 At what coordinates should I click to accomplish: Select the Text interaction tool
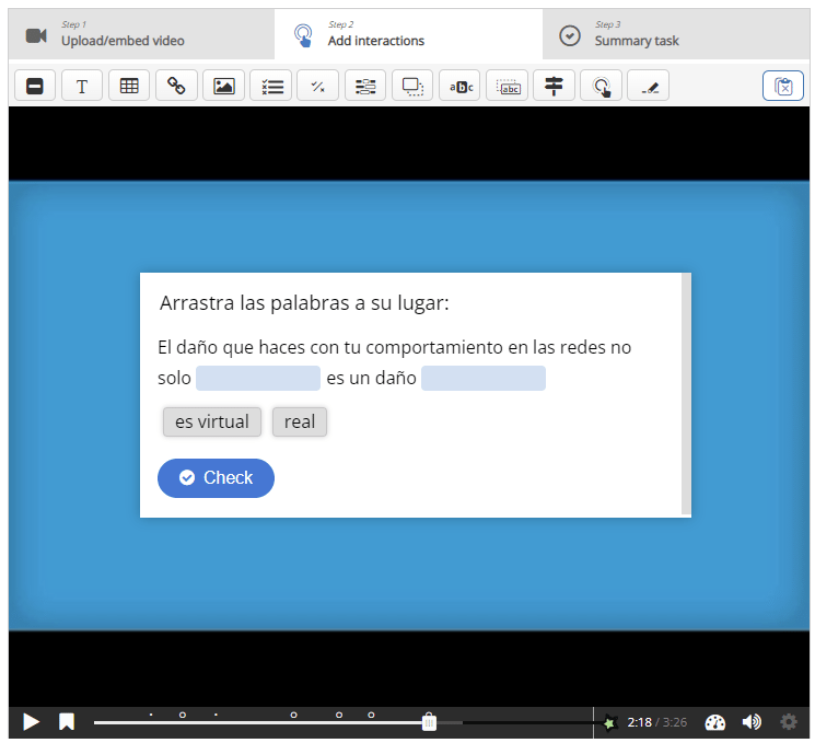pyautogui.click(x=82, y=85)
